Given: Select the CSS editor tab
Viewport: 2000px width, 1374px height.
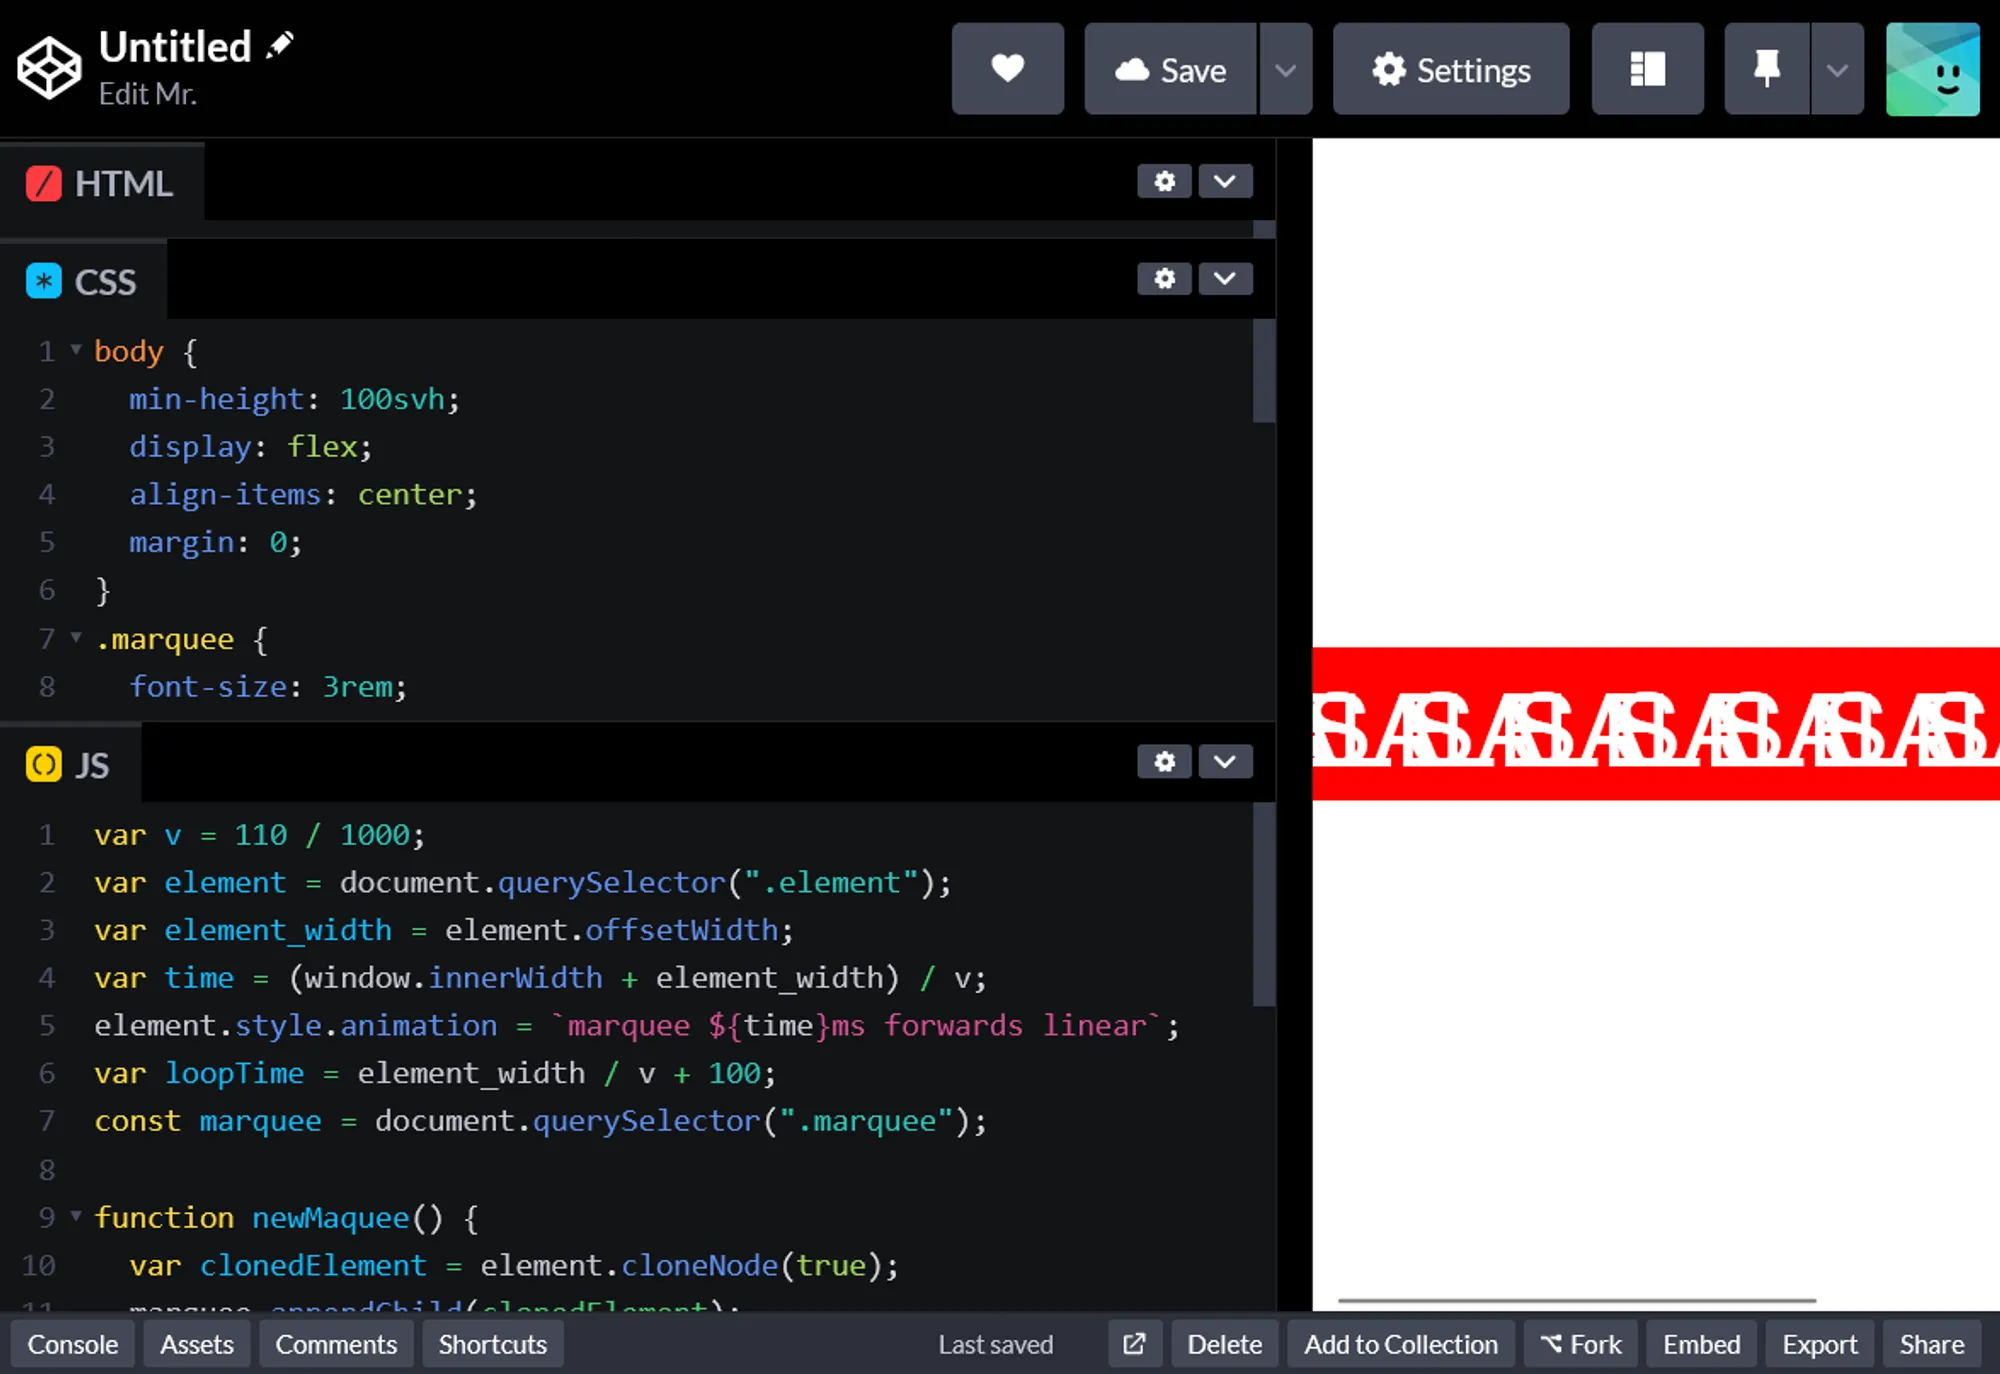Looking at the screenshot, I should [82, 282].
